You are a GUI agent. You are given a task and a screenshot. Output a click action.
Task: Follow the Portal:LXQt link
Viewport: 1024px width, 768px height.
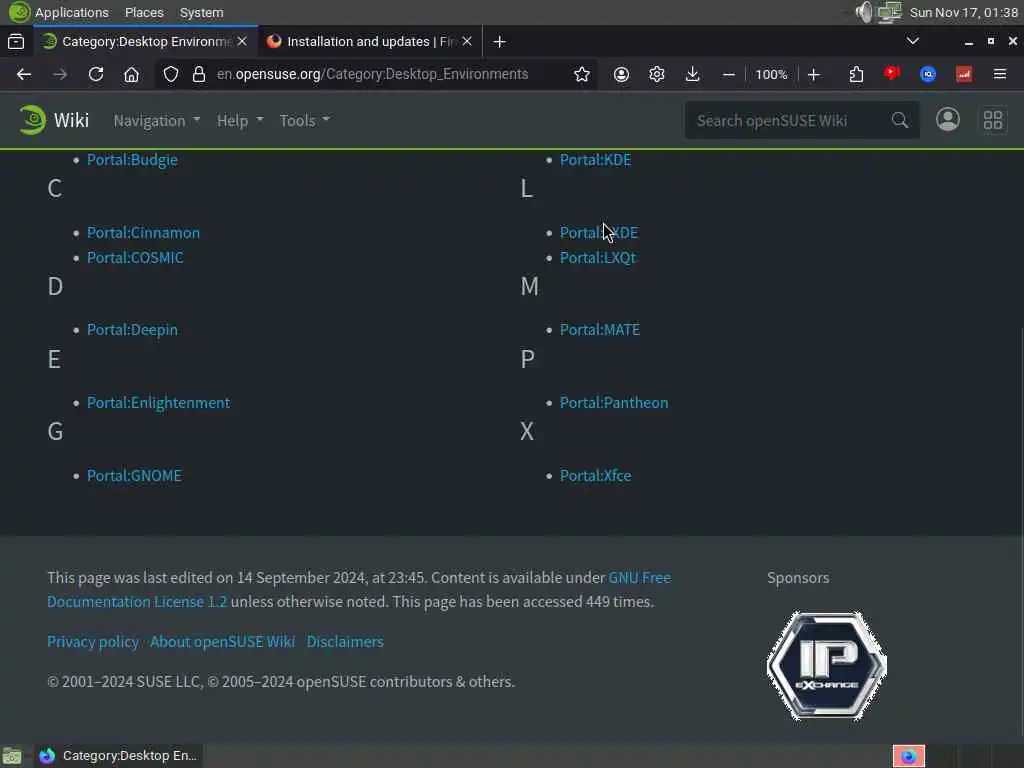click(x=598, y=257)
